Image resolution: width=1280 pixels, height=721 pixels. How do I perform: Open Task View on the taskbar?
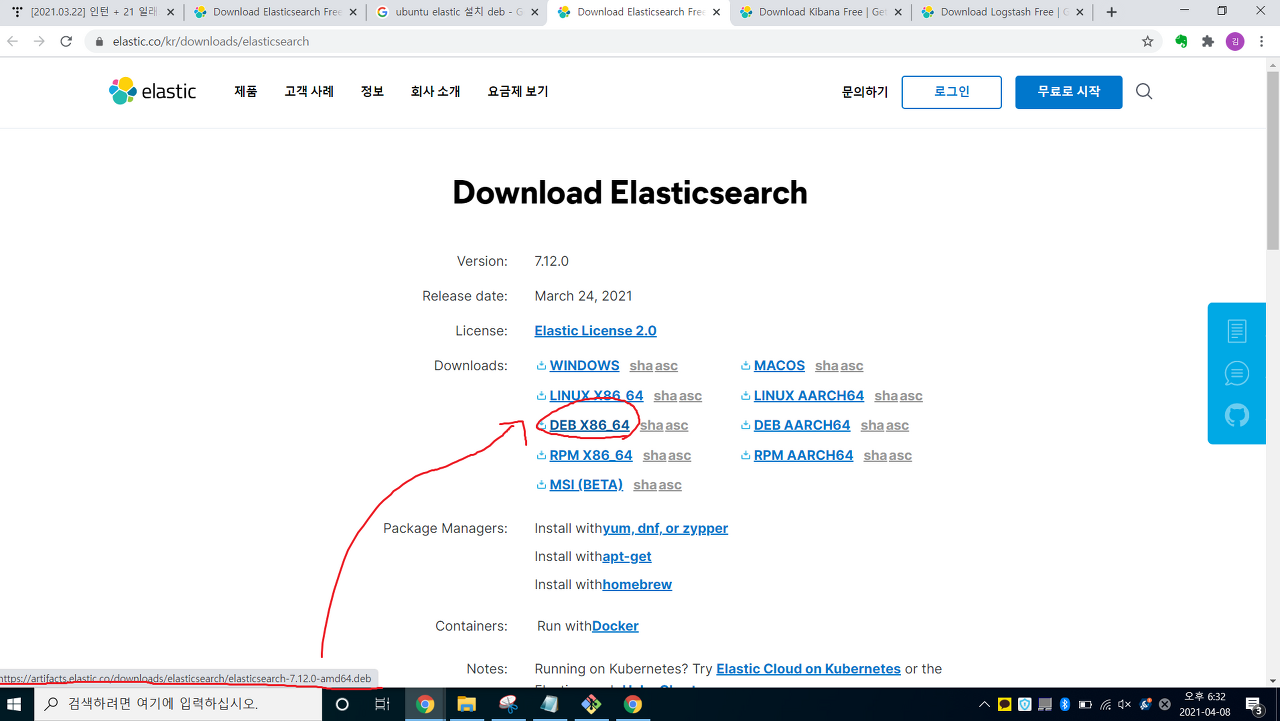382,704
